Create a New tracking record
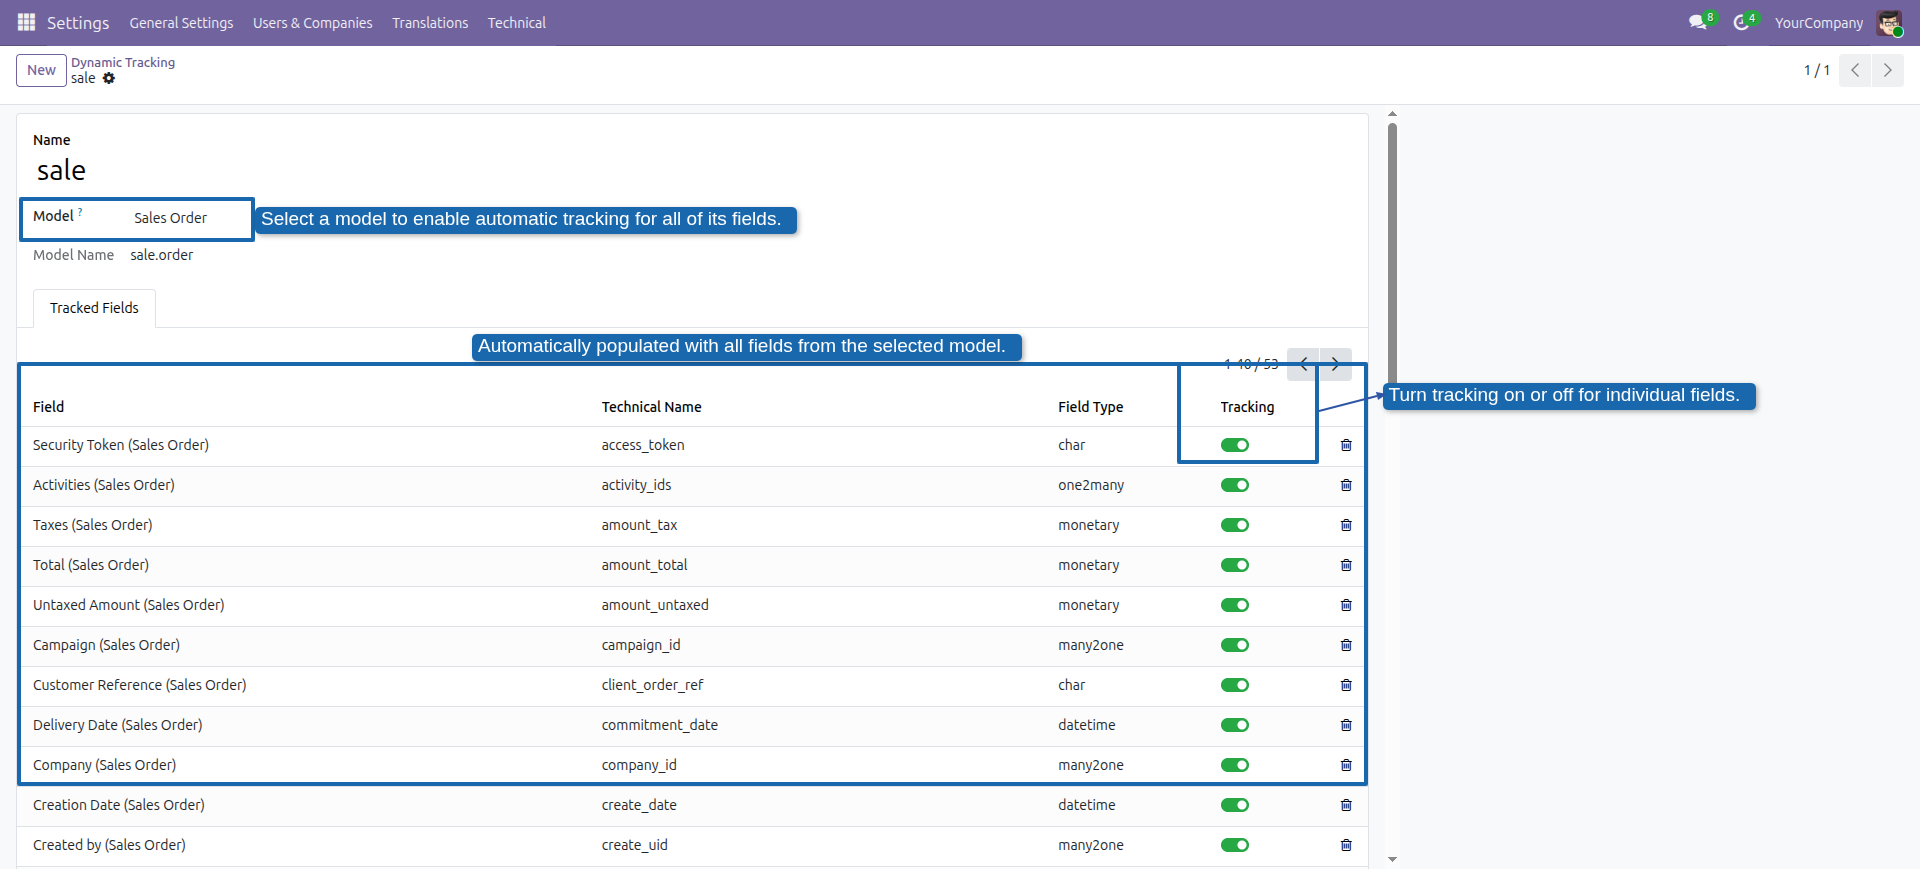The image size is (1920, 869). coord(41,70)
